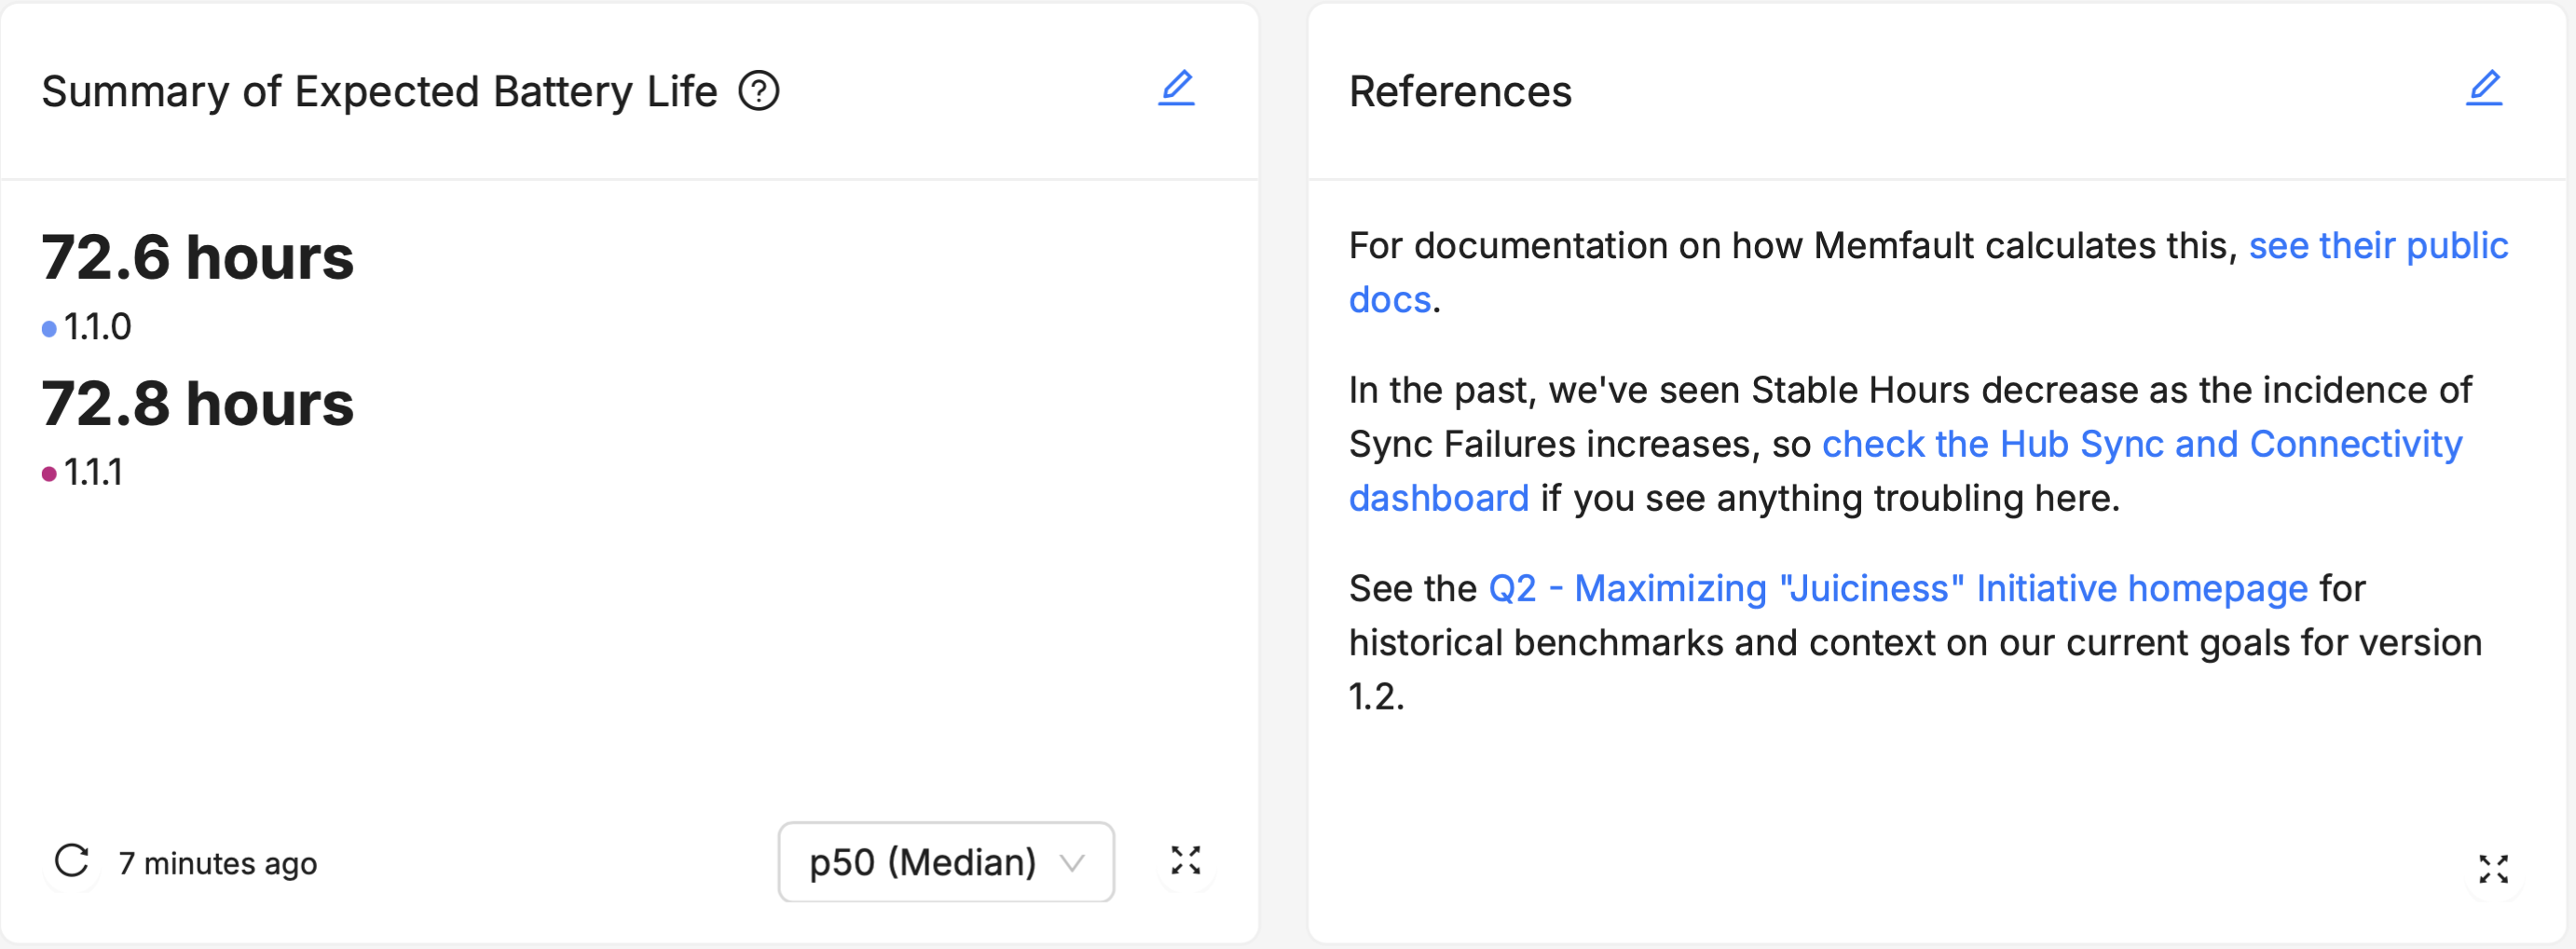Open the p50 (Median) percentile dropdown

coord(945,861)
